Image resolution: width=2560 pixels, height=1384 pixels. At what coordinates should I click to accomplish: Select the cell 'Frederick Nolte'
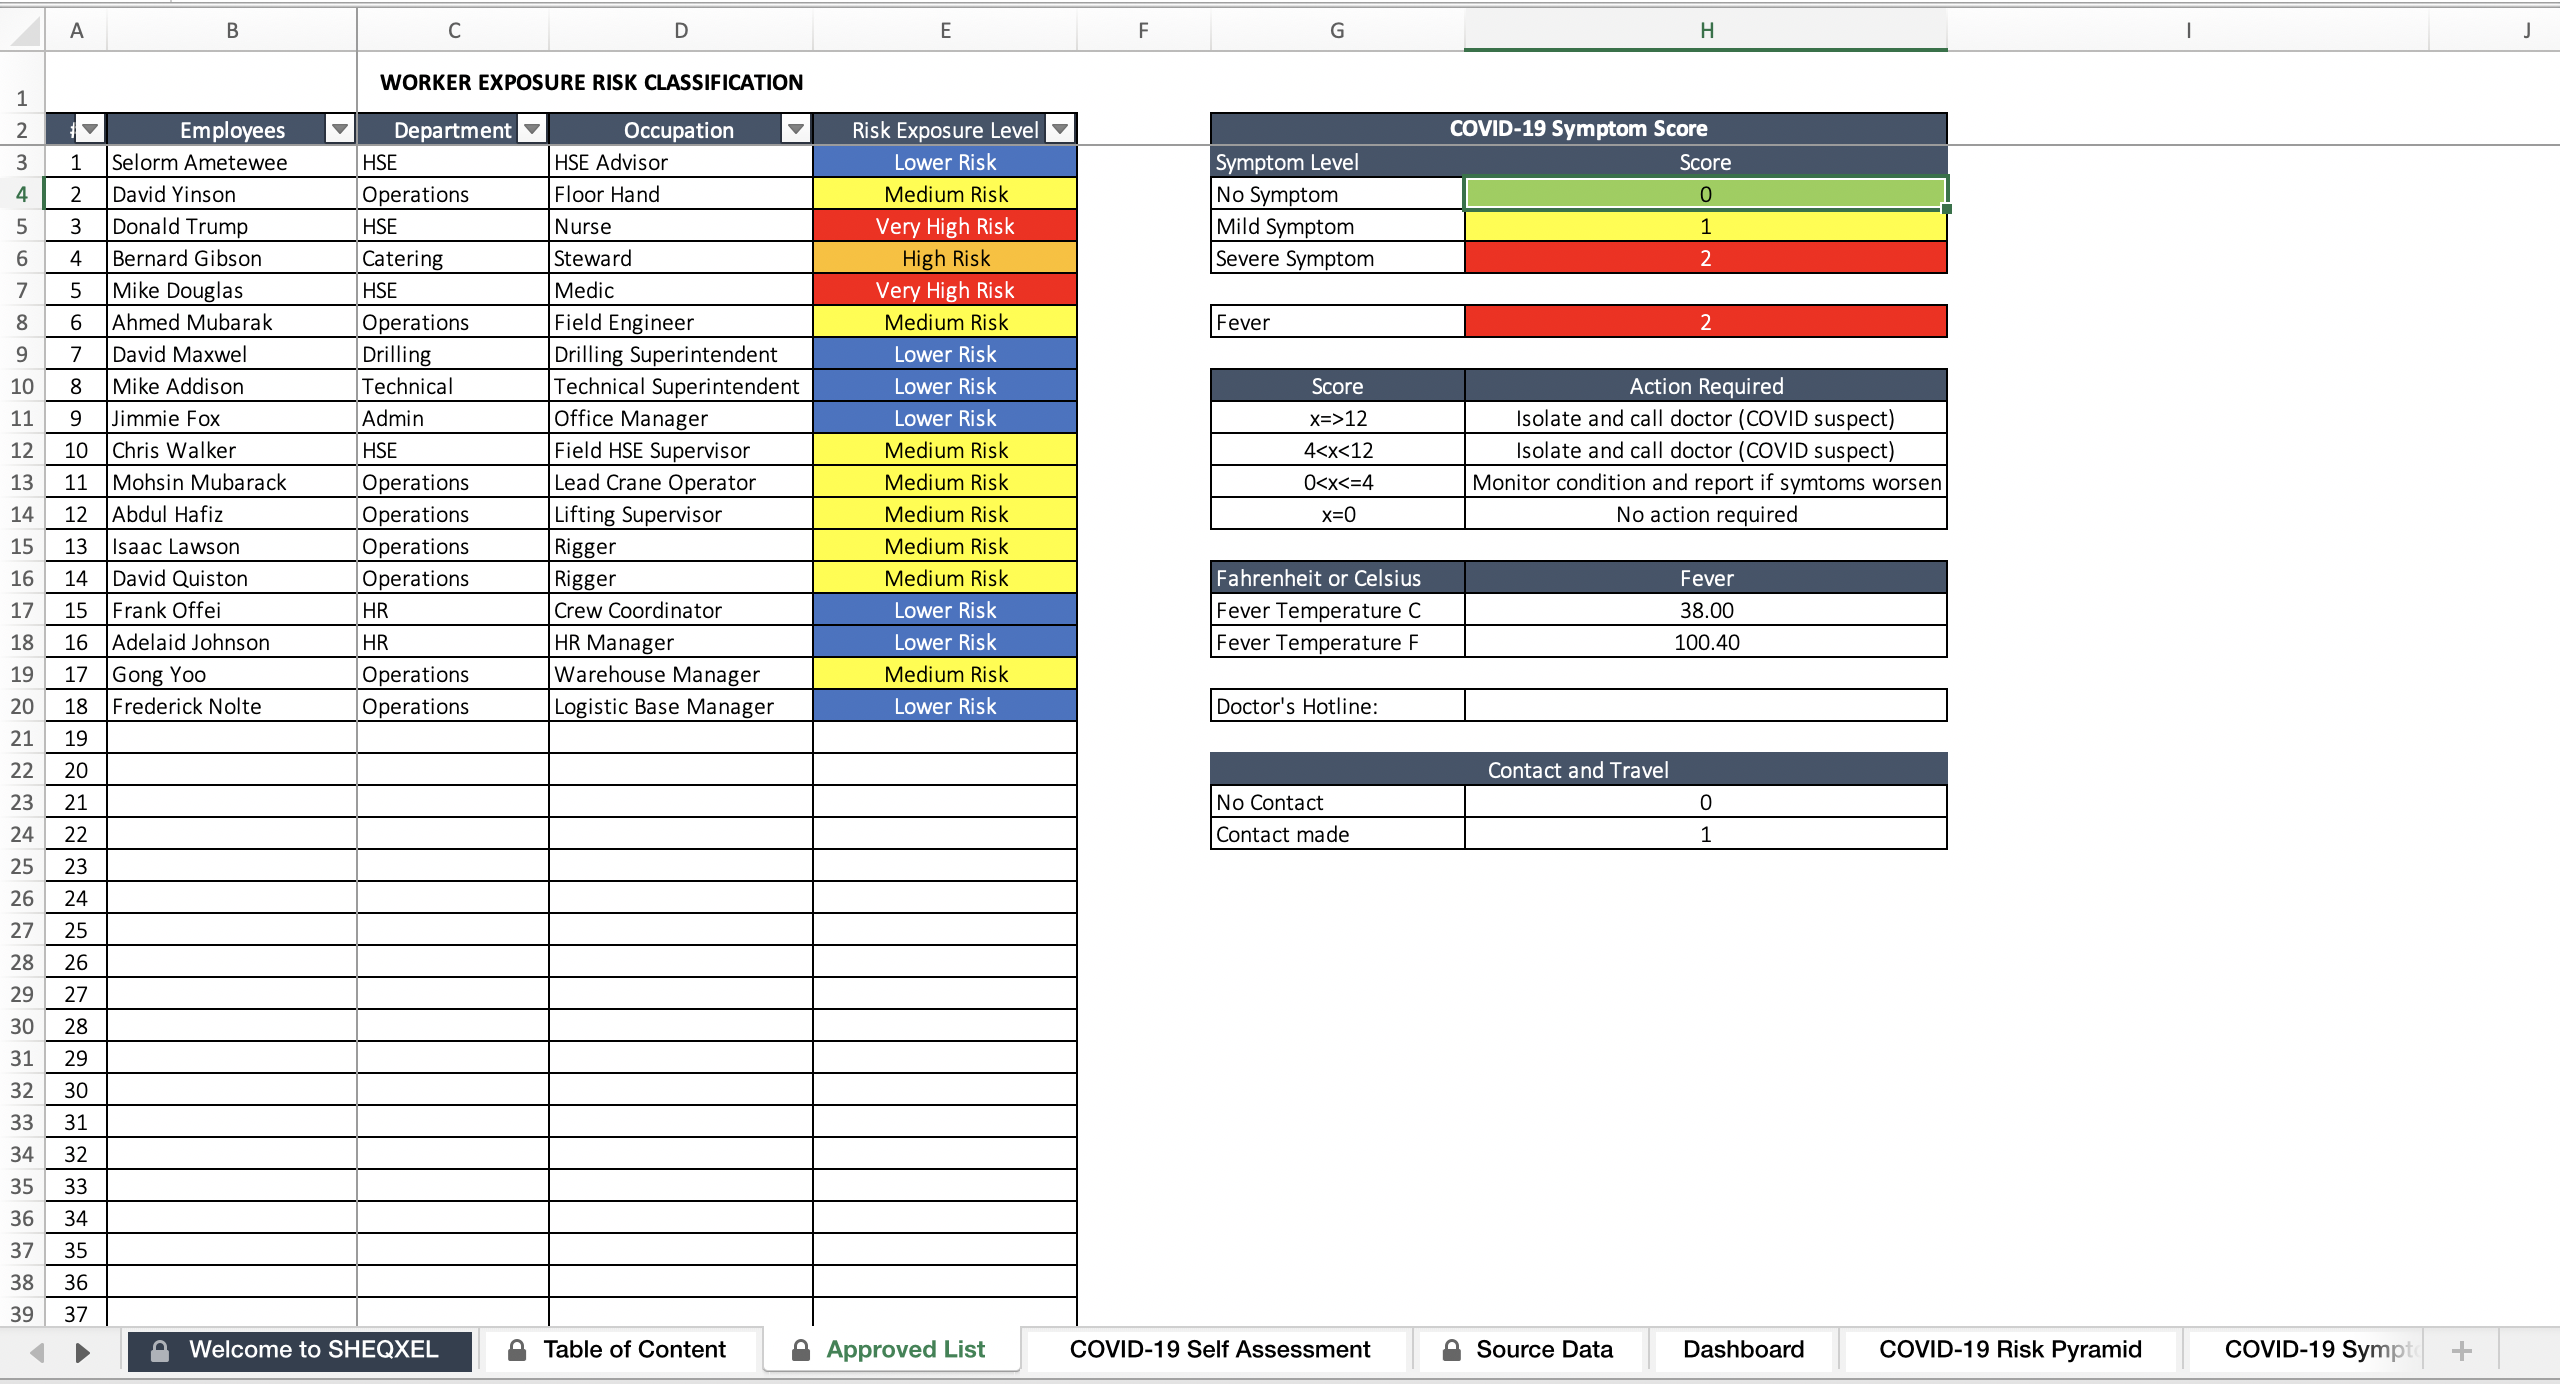(x=232, y=706)
